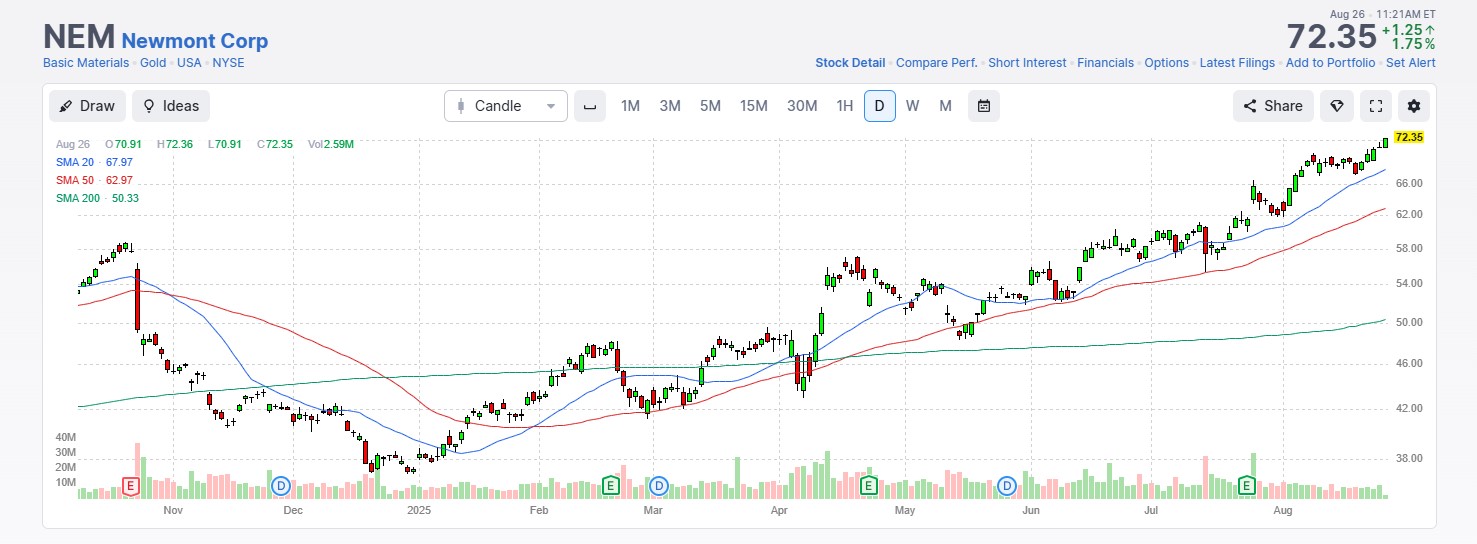Click the Set Alert link
This screenshot has width=1477, height=544.
pyautogui.click(x=1410, y=63)
